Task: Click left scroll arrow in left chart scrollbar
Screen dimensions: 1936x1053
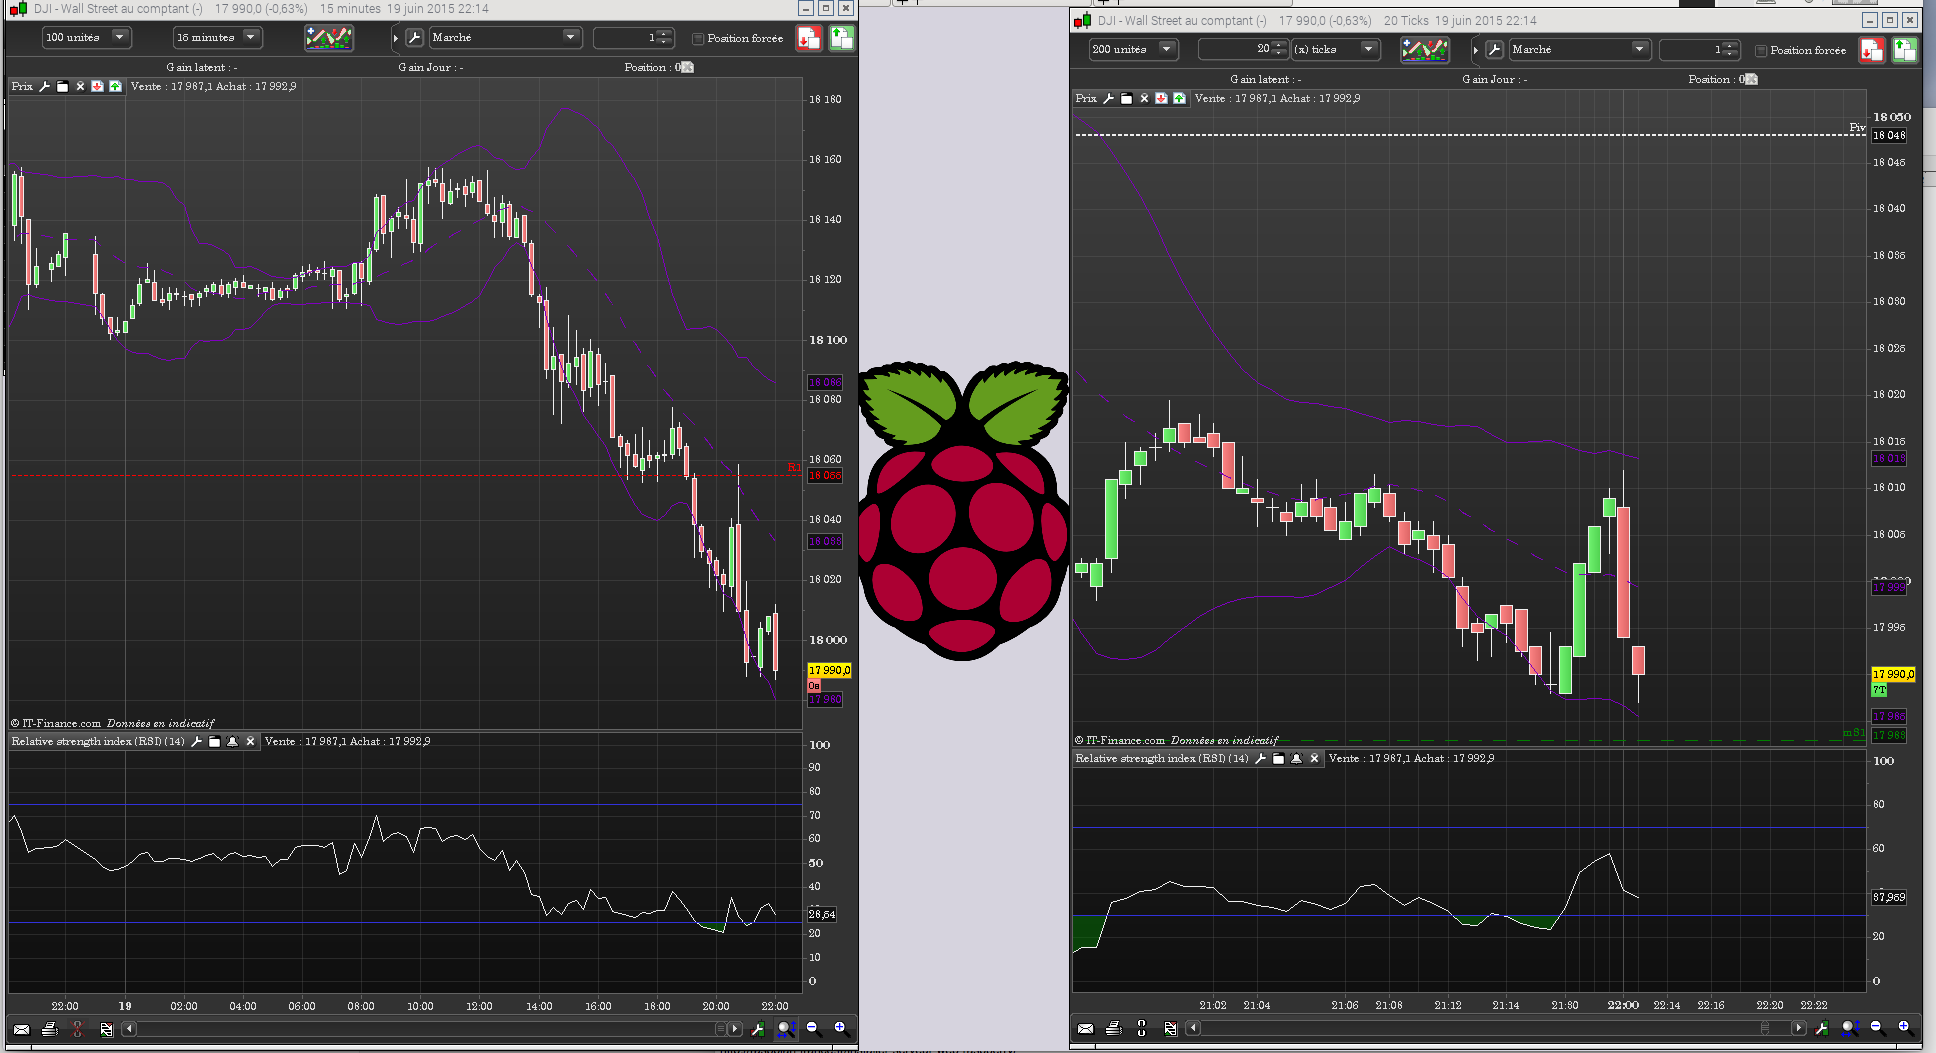Action: (x=129, y=1029)
